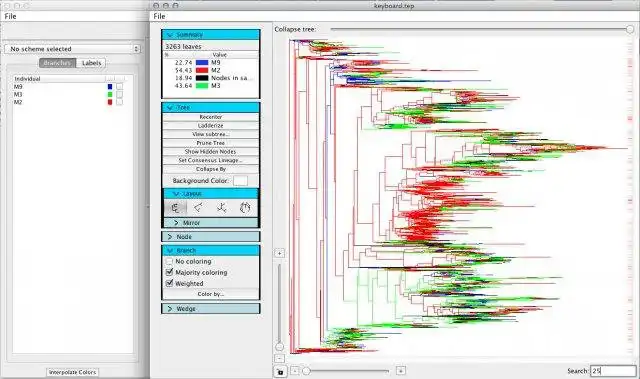Click the lock icon button below tree

[280, 372]
